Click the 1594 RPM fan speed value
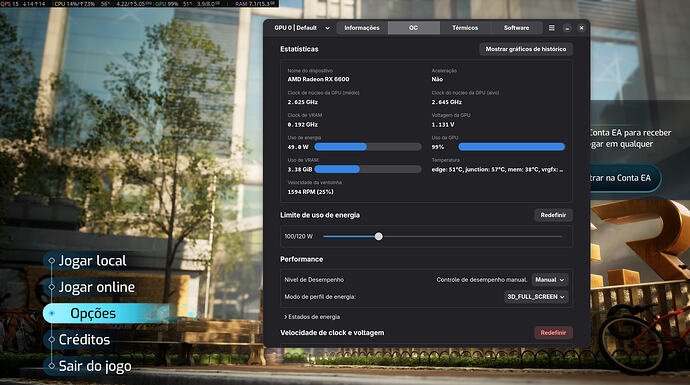 click(x=310, y=192)
